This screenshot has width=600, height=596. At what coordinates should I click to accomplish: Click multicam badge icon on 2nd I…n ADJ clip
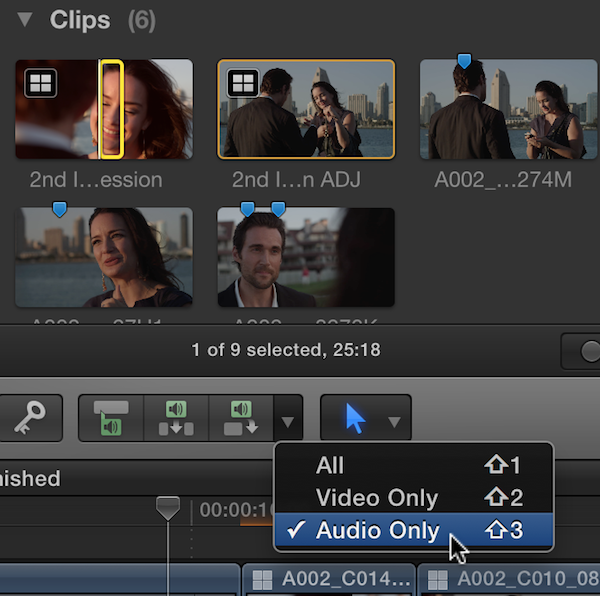pos(243,83)
